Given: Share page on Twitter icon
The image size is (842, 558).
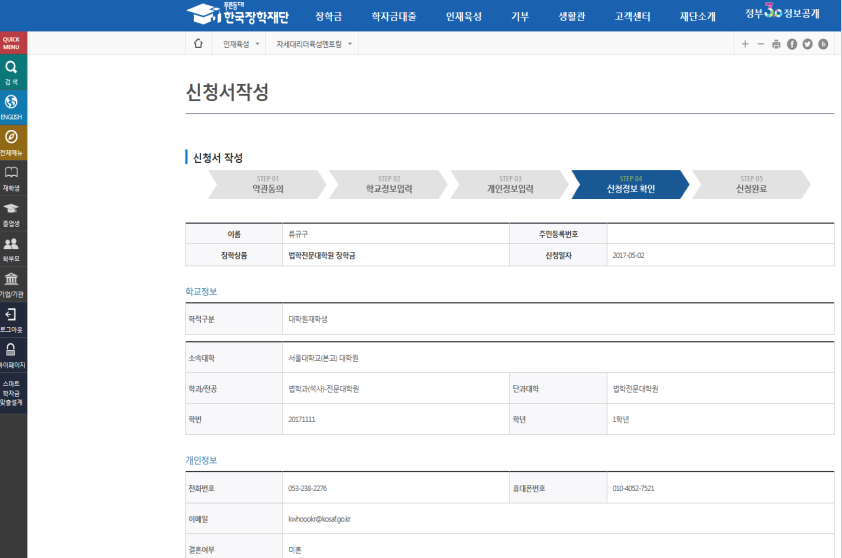Looking at the screenshot, I should 808,44.
